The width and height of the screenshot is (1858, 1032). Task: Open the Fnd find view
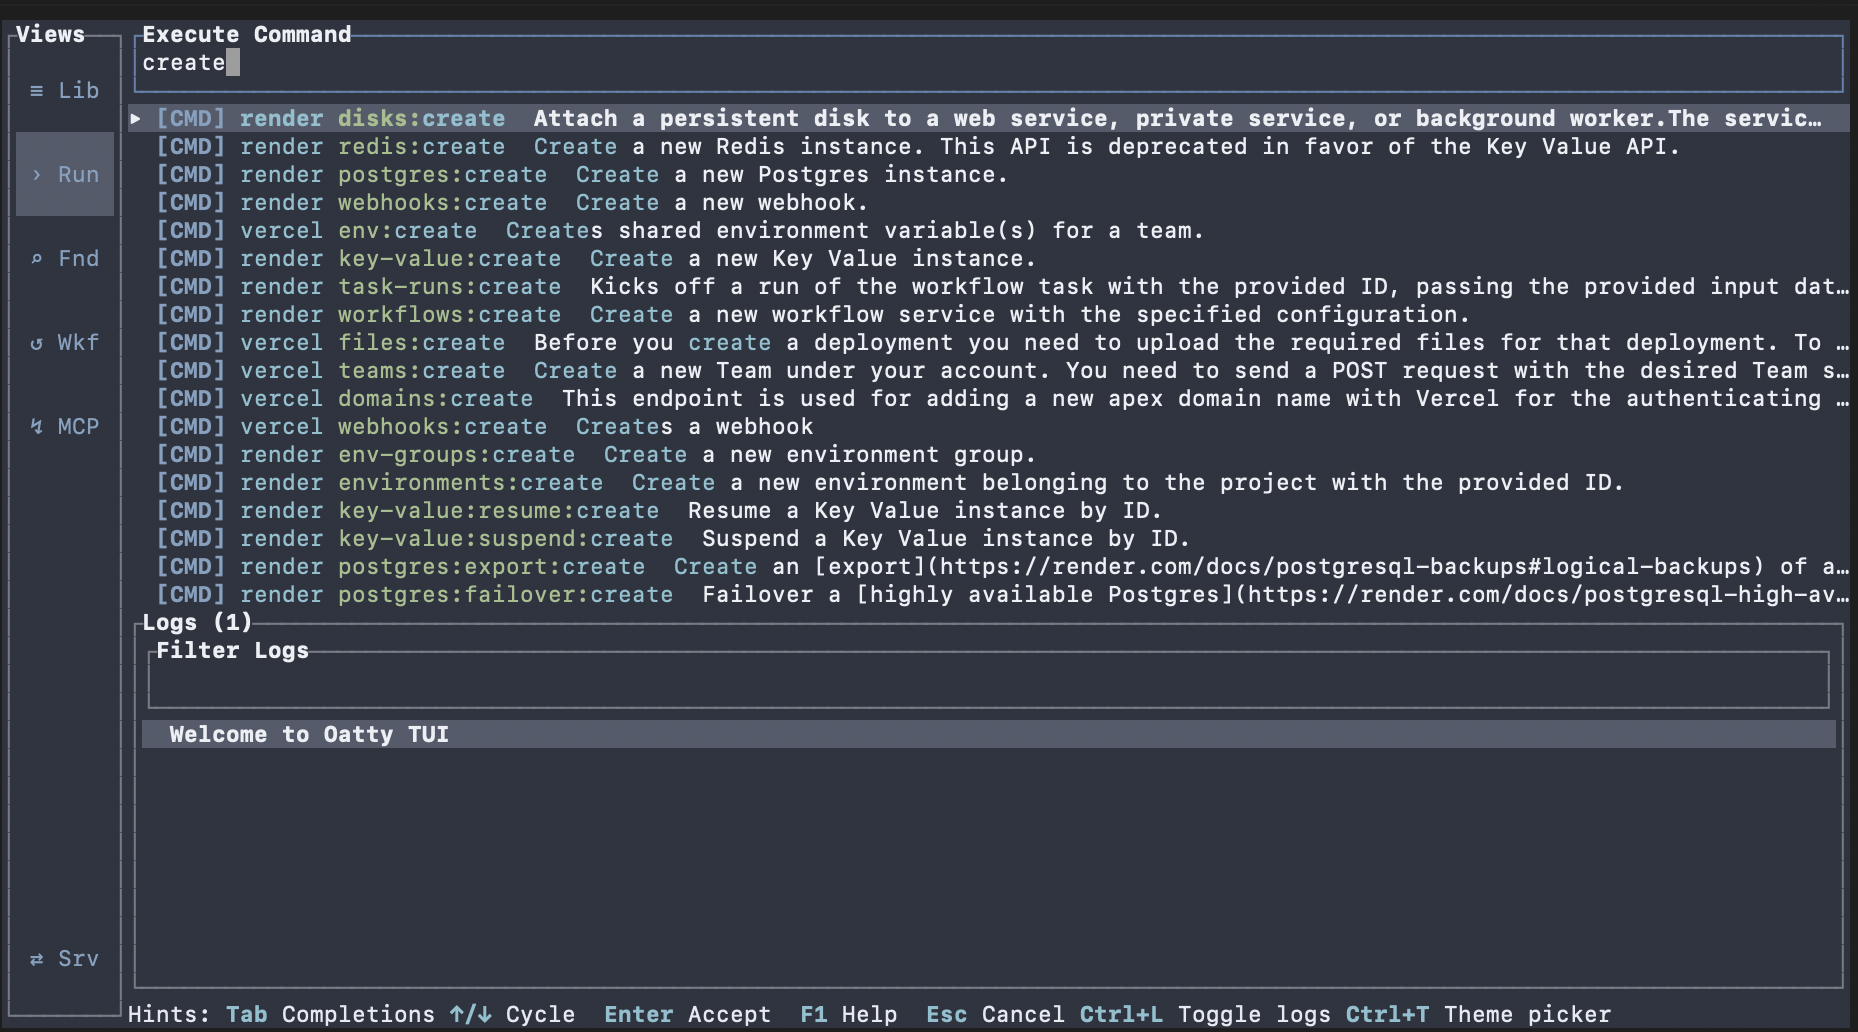click(x=65, y=258)
